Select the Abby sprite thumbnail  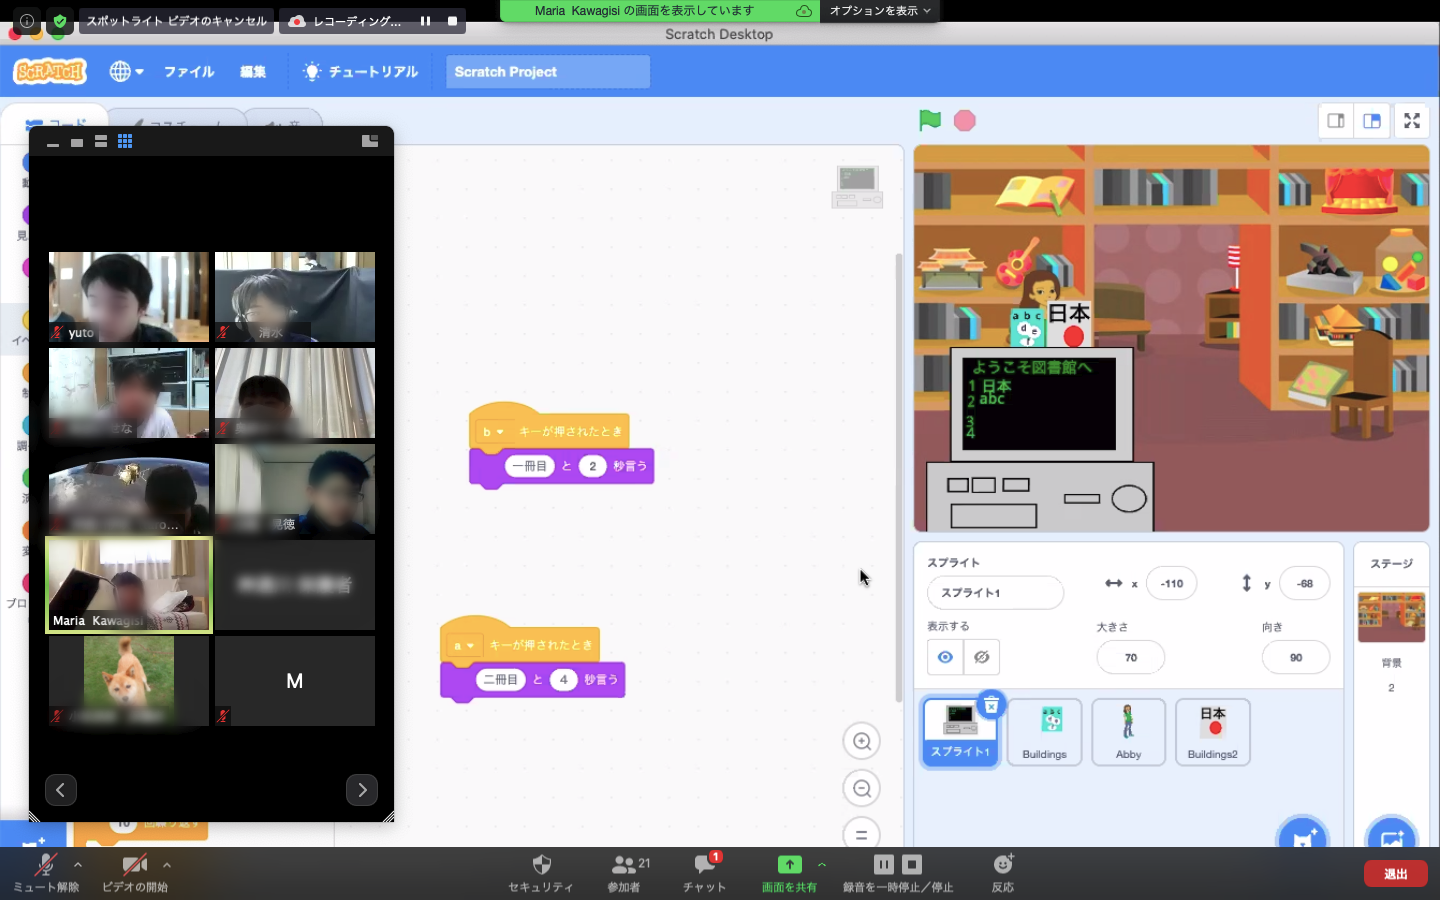click(1128, 732)
